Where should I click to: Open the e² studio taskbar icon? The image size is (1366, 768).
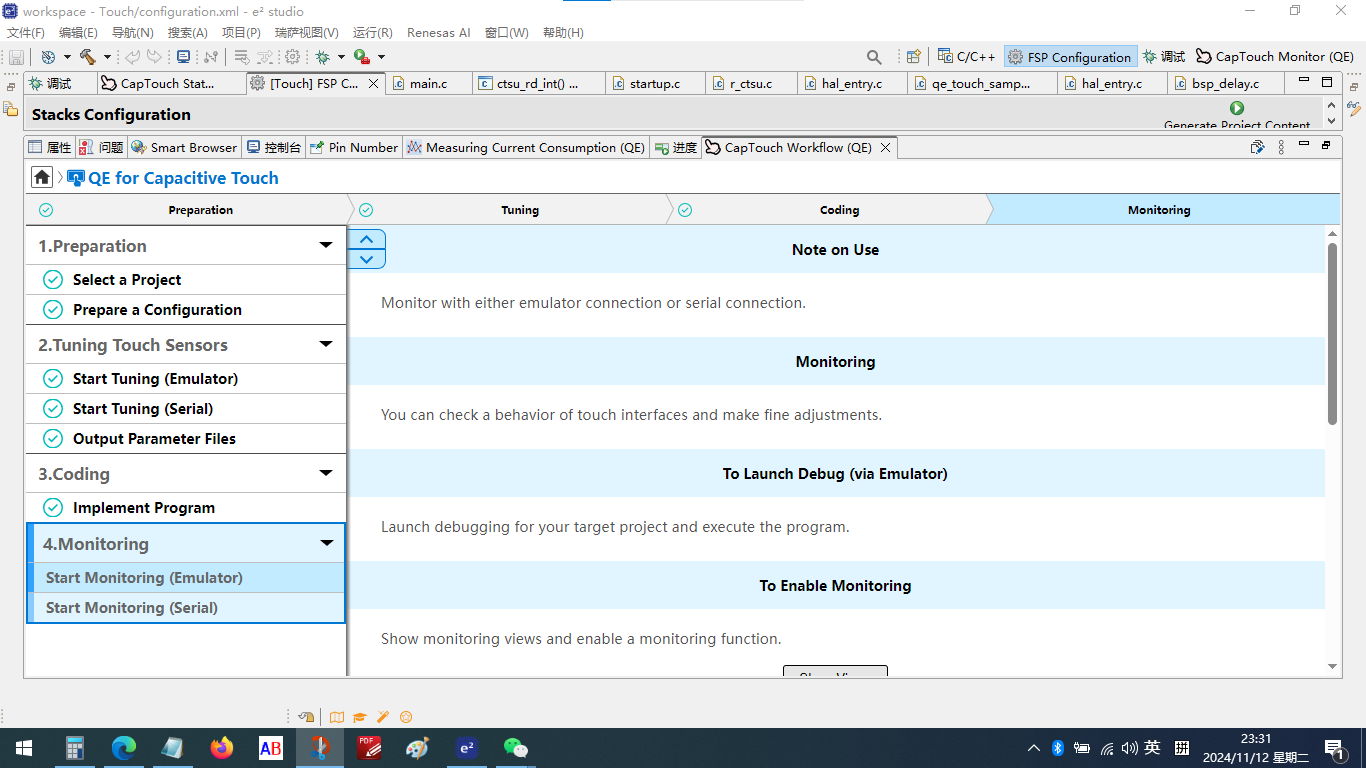pos(466,748)
